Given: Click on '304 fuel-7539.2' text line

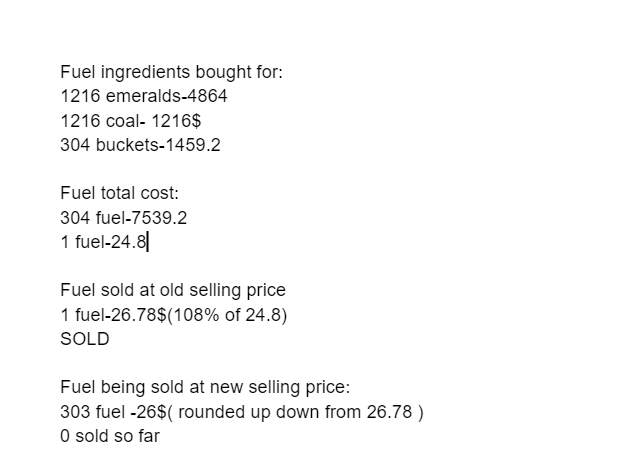Looking at the screenshot, I should 124,218.
